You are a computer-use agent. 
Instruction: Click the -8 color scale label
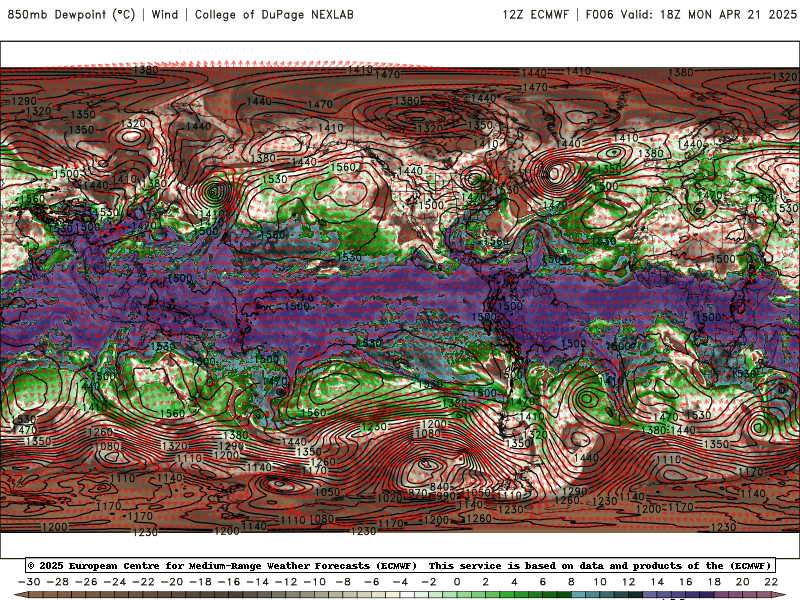[x=343, y=582]
